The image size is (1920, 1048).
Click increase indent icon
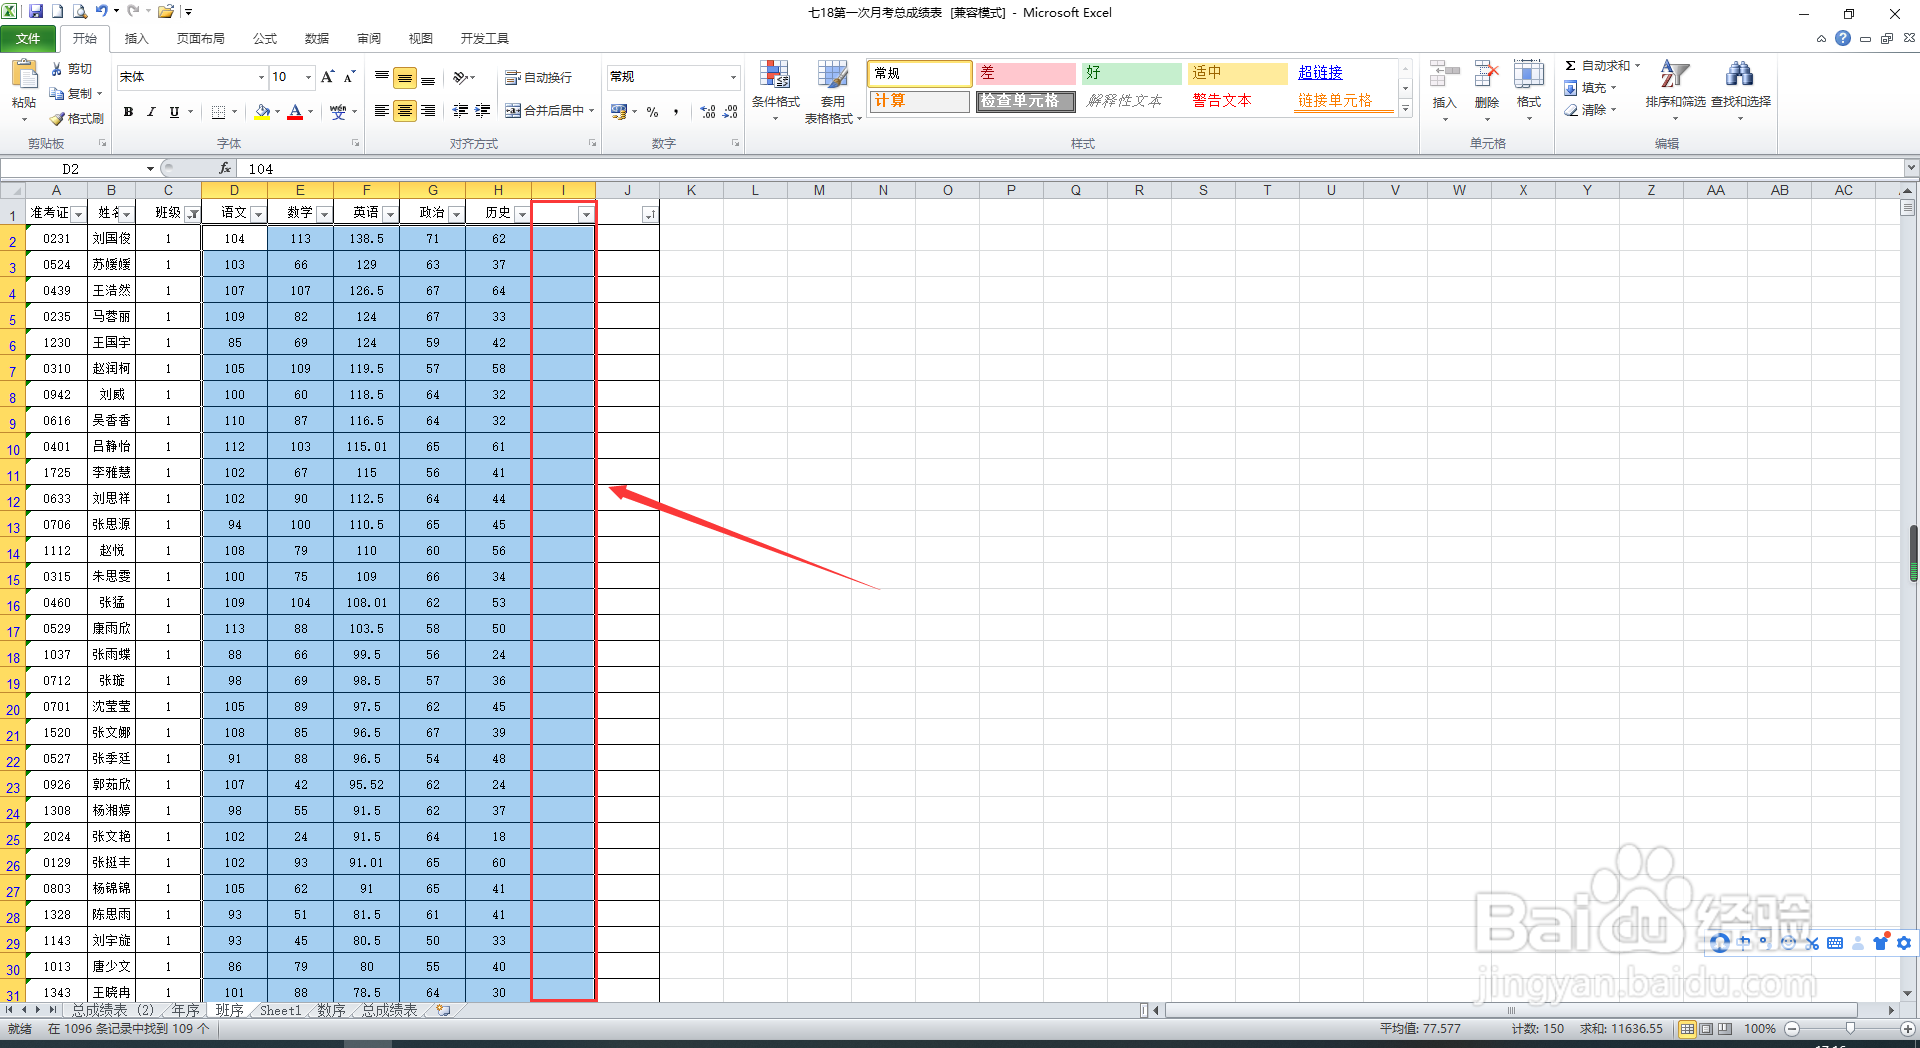tap(483, 111)
